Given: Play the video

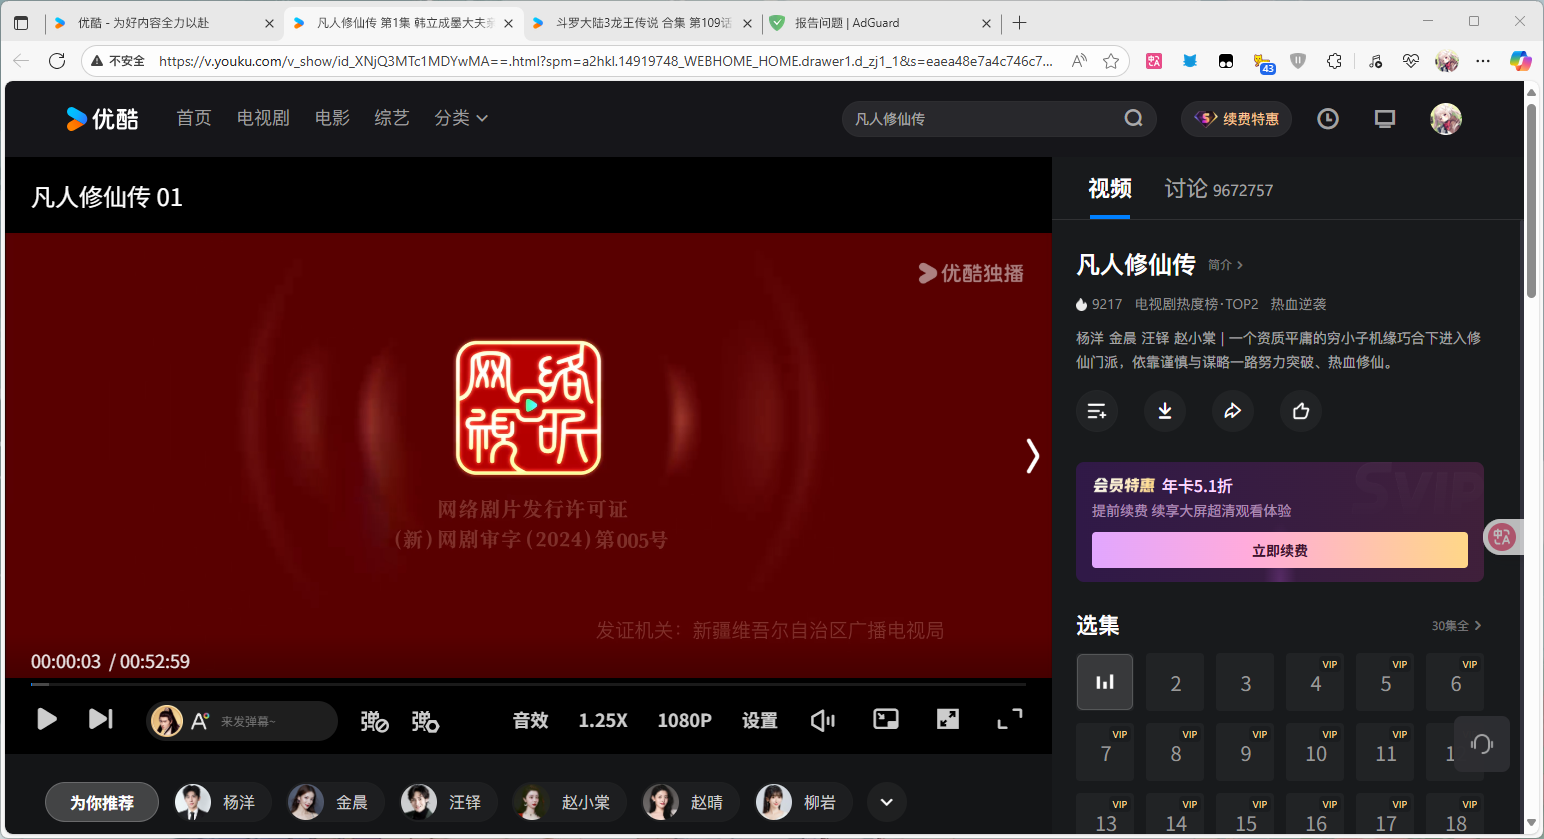Looking at the screenshot, I should (46, 719).
